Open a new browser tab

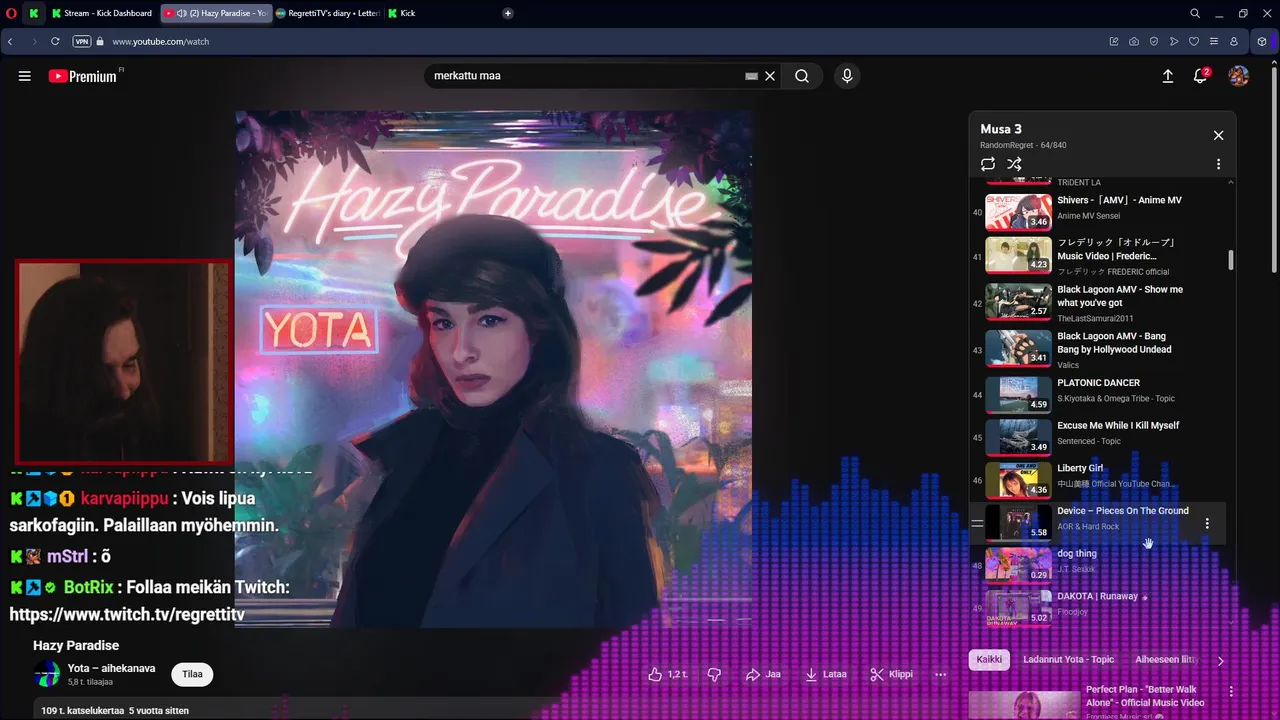(508, 13)
